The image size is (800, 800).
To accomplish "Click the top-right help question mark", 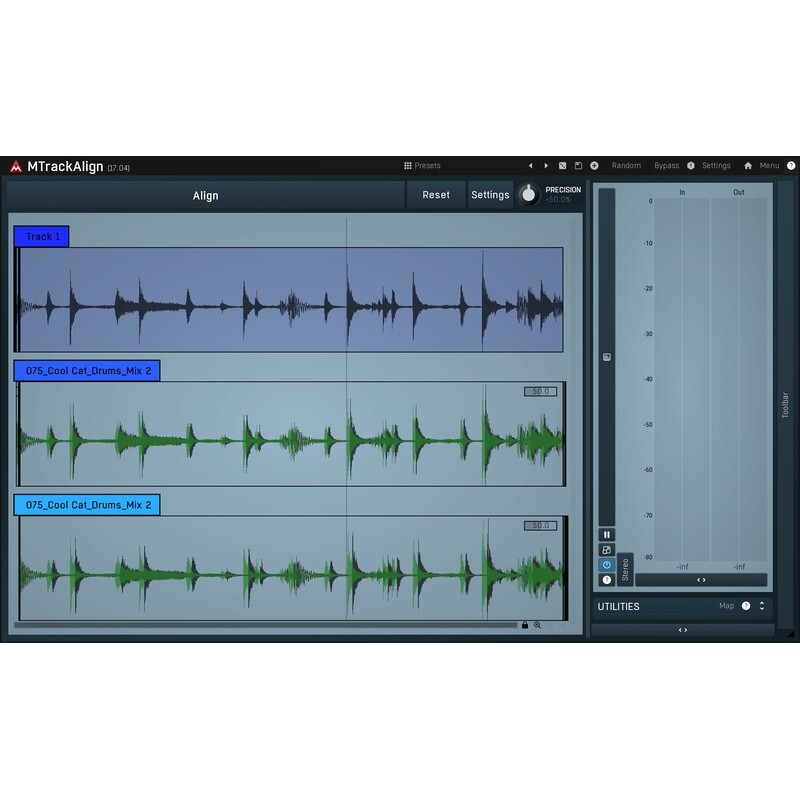I will [791, 166].
